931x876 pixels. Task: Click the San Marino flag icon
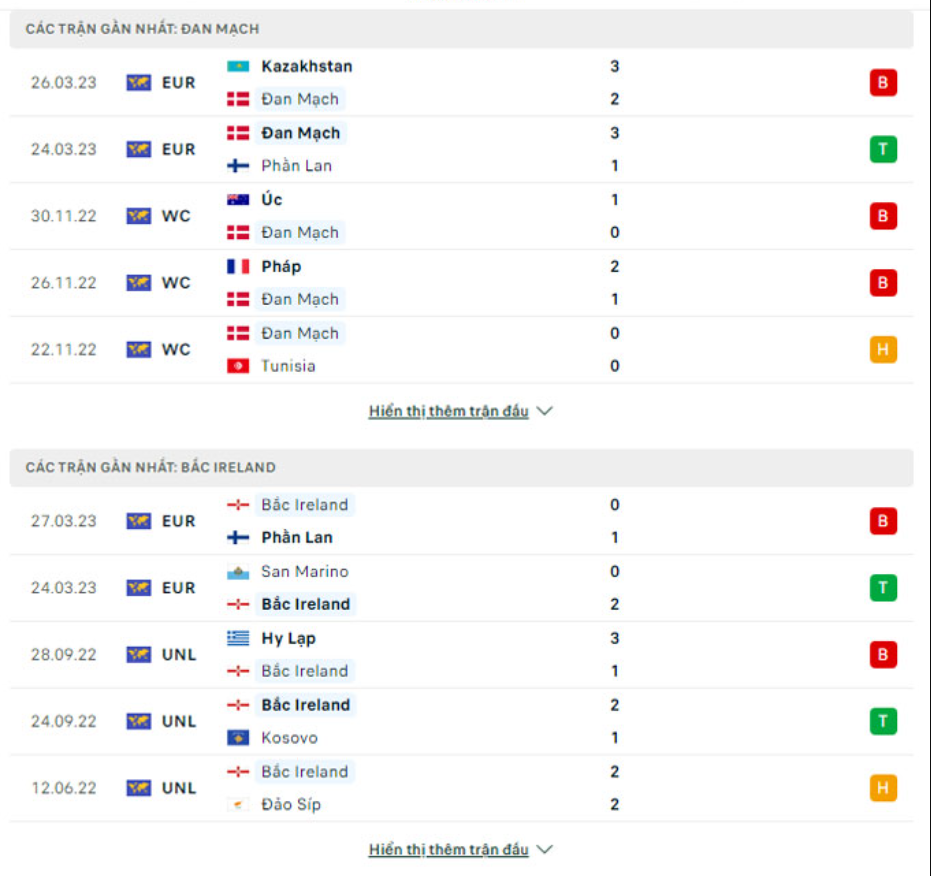(238, 572)
